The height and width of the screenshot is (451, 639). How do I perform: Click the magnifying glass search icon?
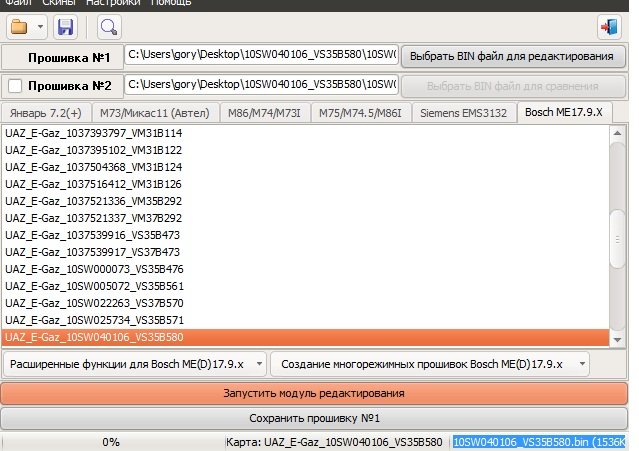click(108, 27)
